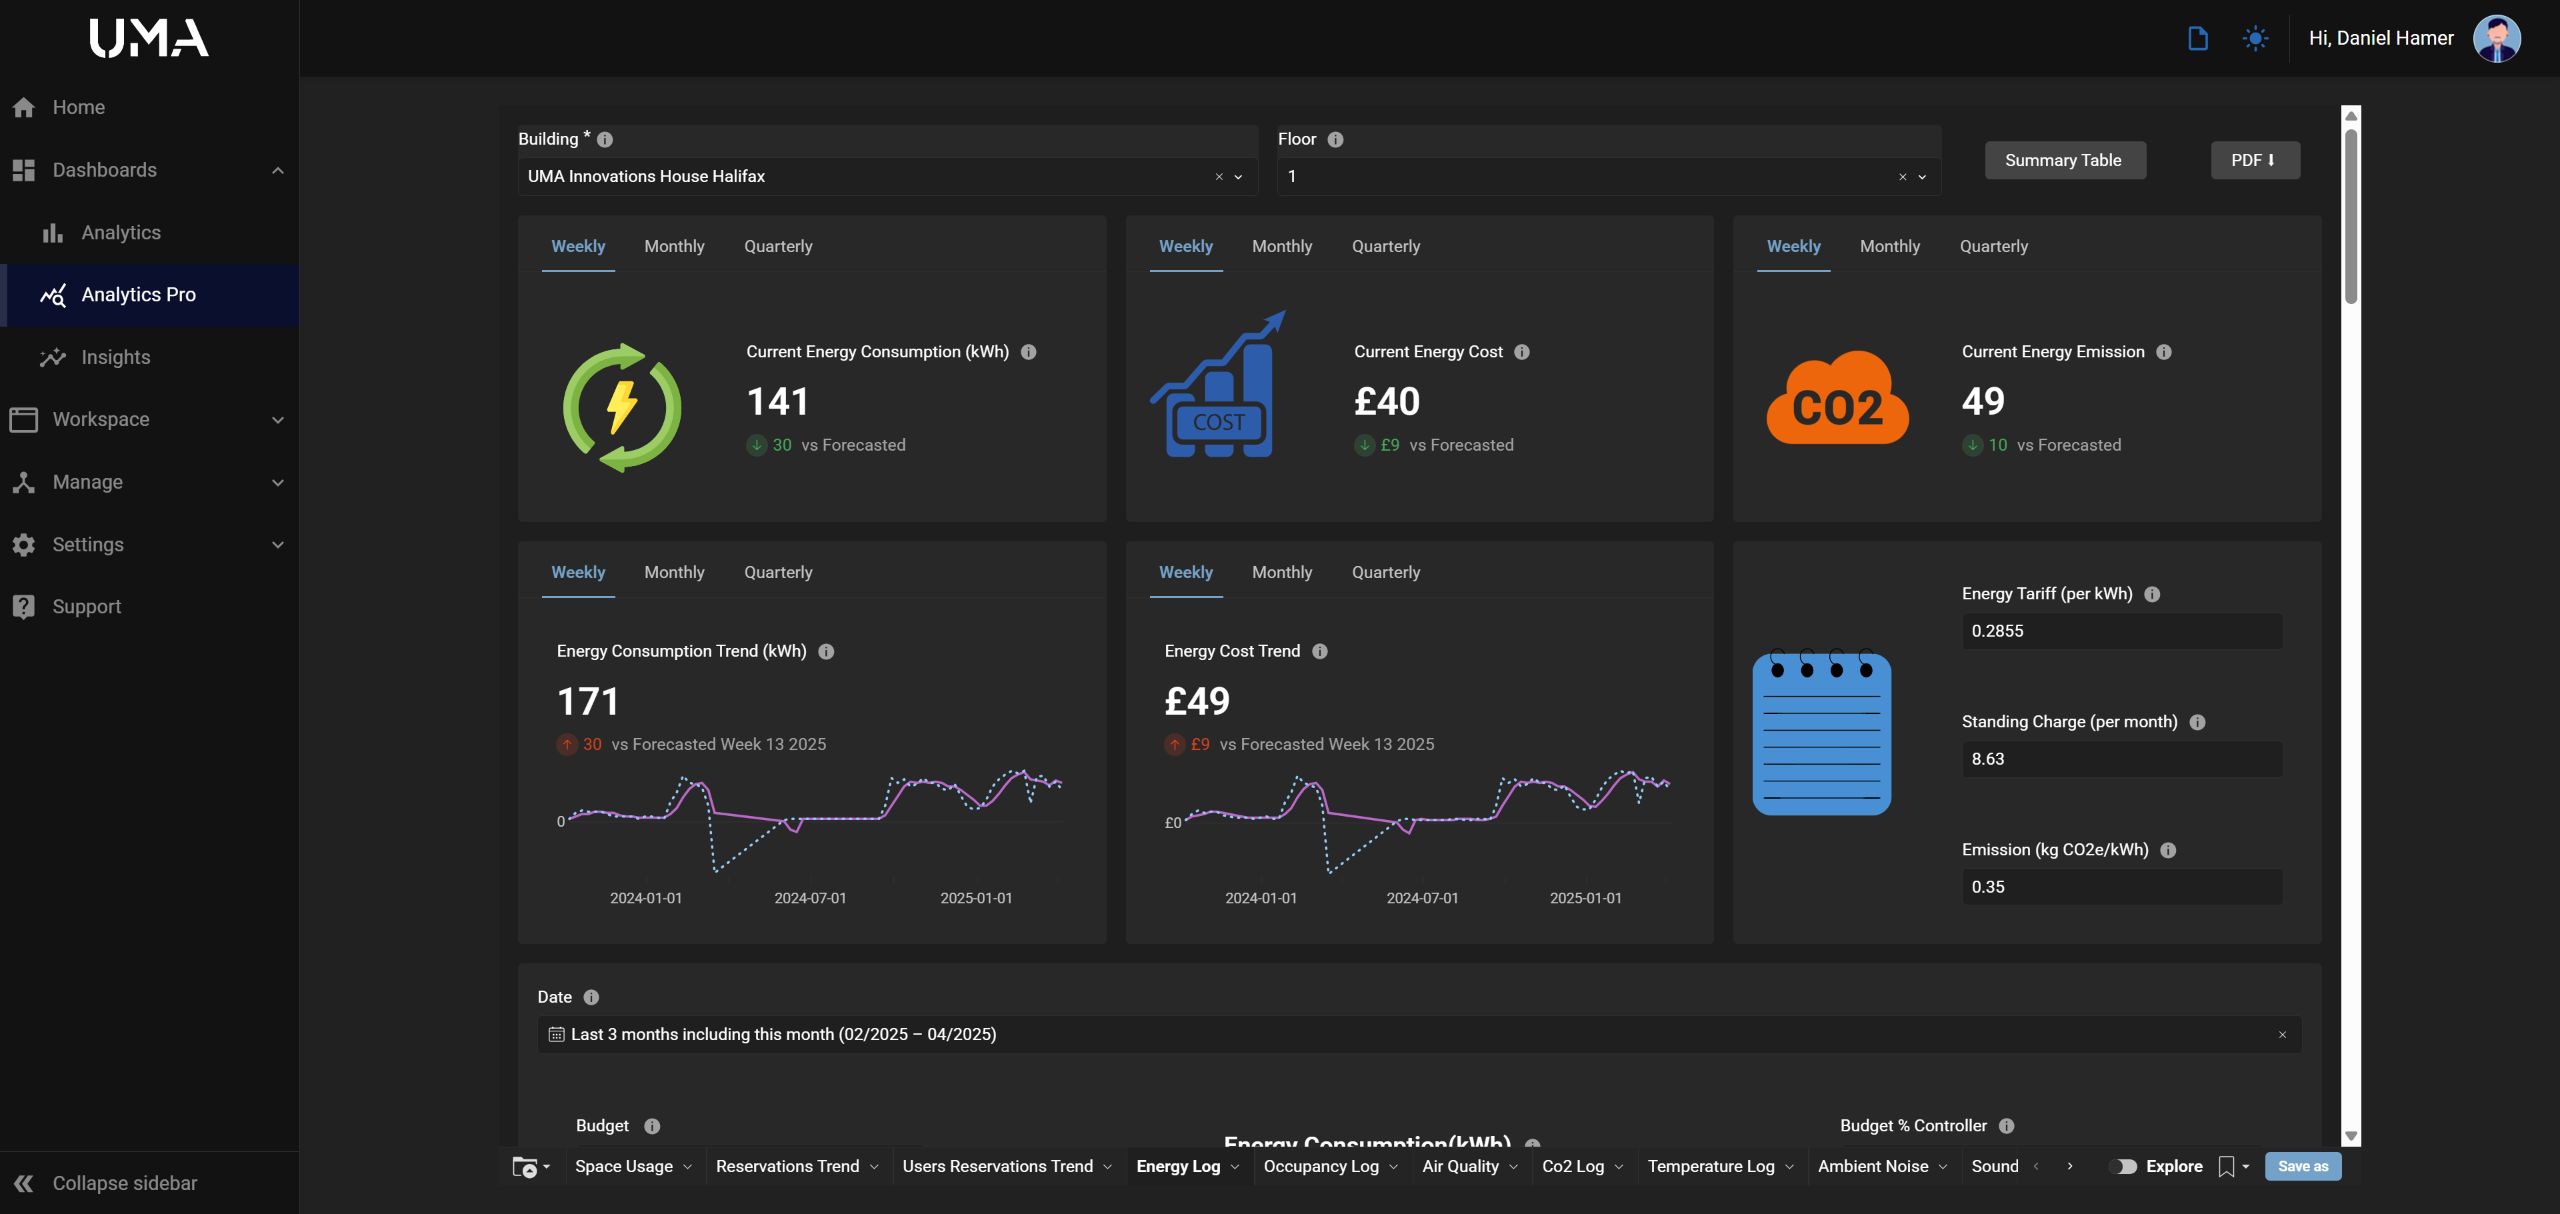The image size is (2560, 1214).
Task: Clear the Building selection with the x
Action: click(1219, 177)
